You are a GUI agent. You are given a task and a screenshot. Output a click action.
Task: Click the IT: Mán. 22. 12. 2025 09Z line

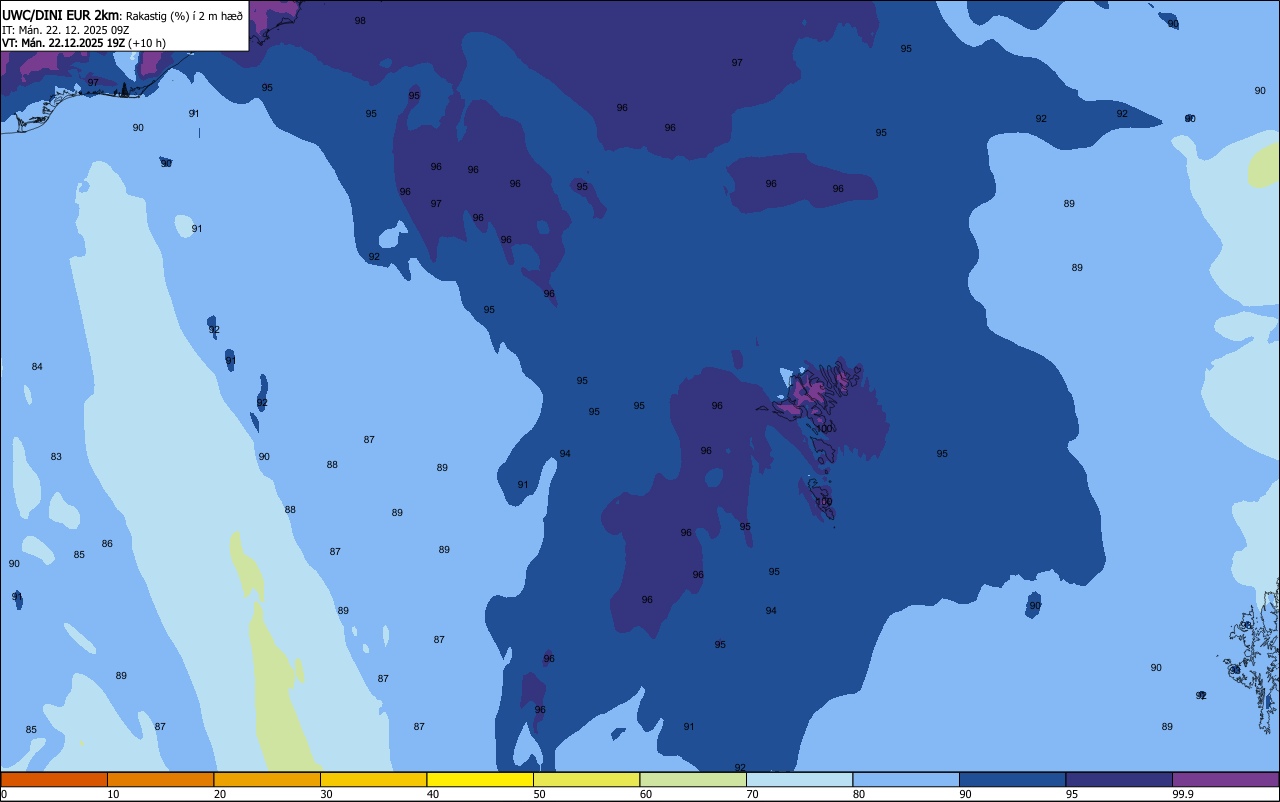(x=66, y=30)
